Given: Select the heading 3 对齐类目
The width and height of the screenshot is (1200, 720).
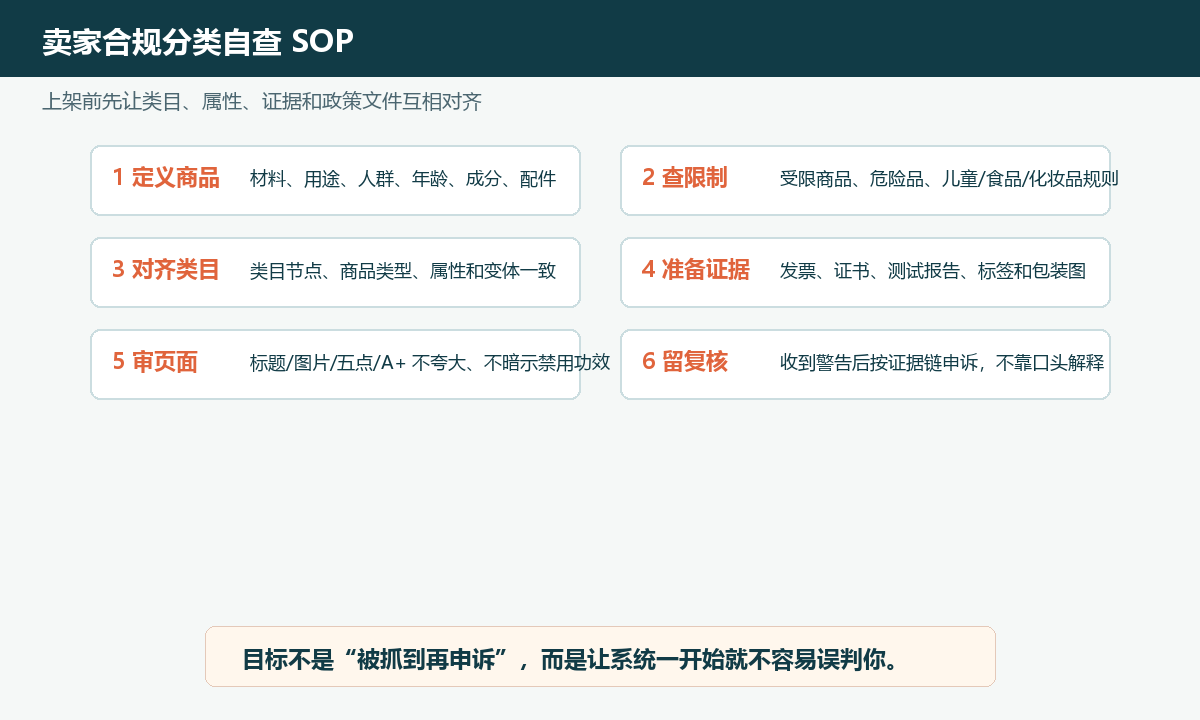Looking at the screenshot, I should click(166, 270).
